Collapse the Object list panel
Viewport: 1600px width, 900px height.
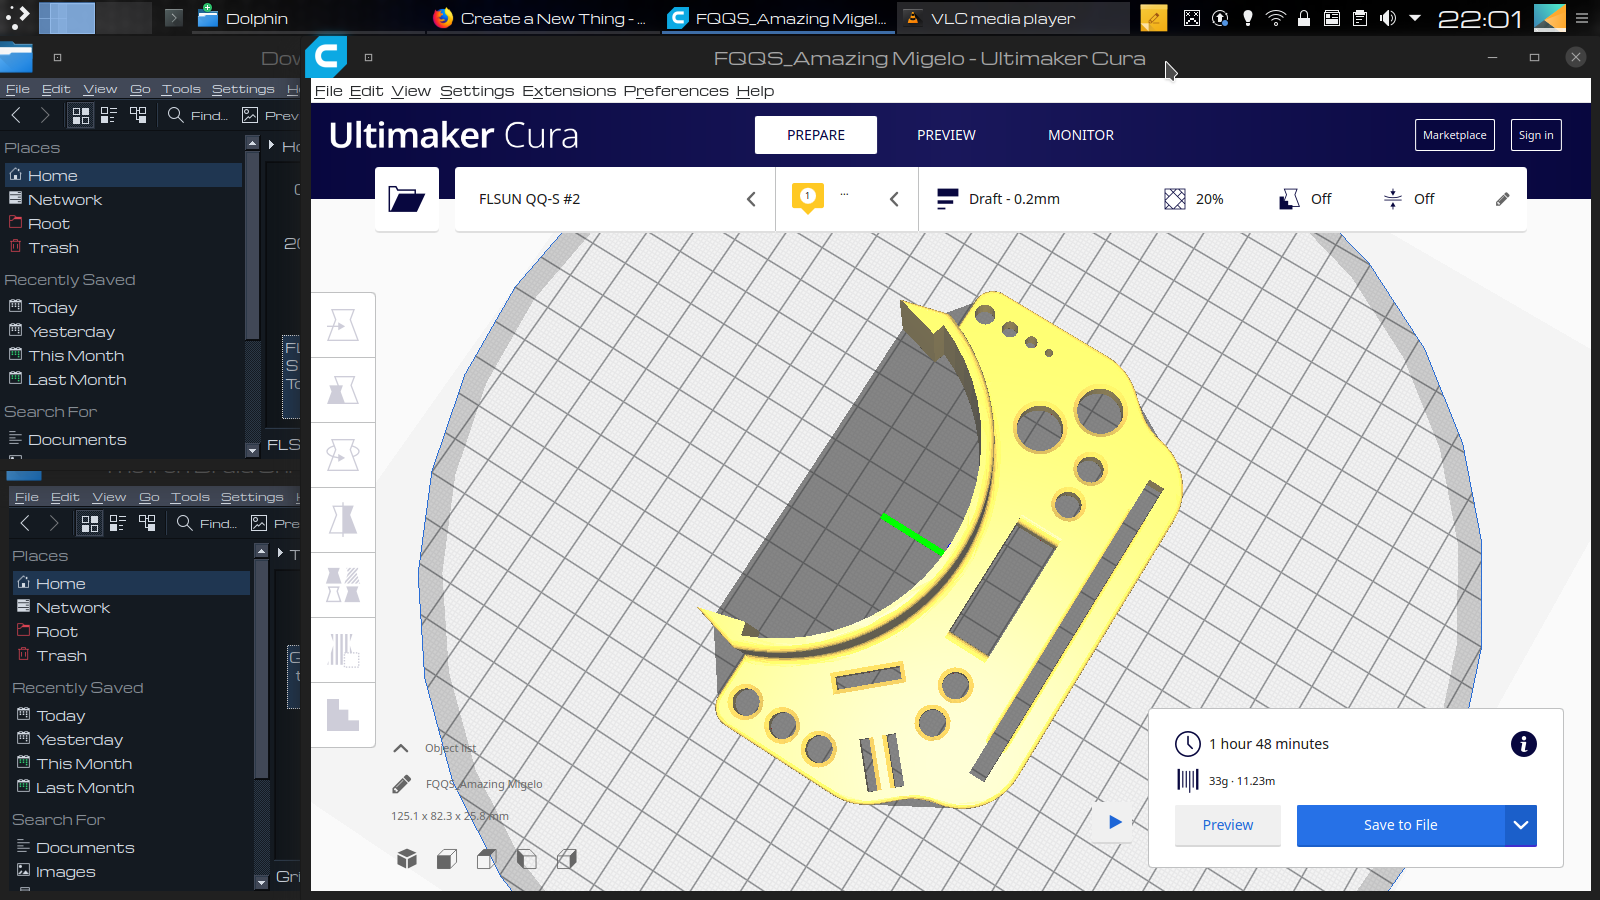401,748
